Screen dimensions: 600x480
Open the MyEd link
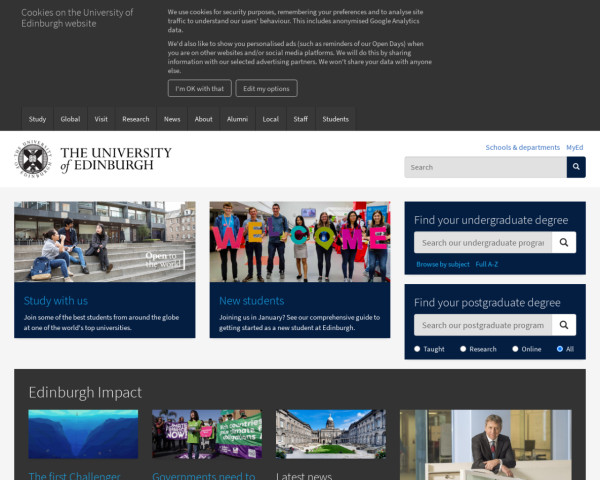pos(575,147)
